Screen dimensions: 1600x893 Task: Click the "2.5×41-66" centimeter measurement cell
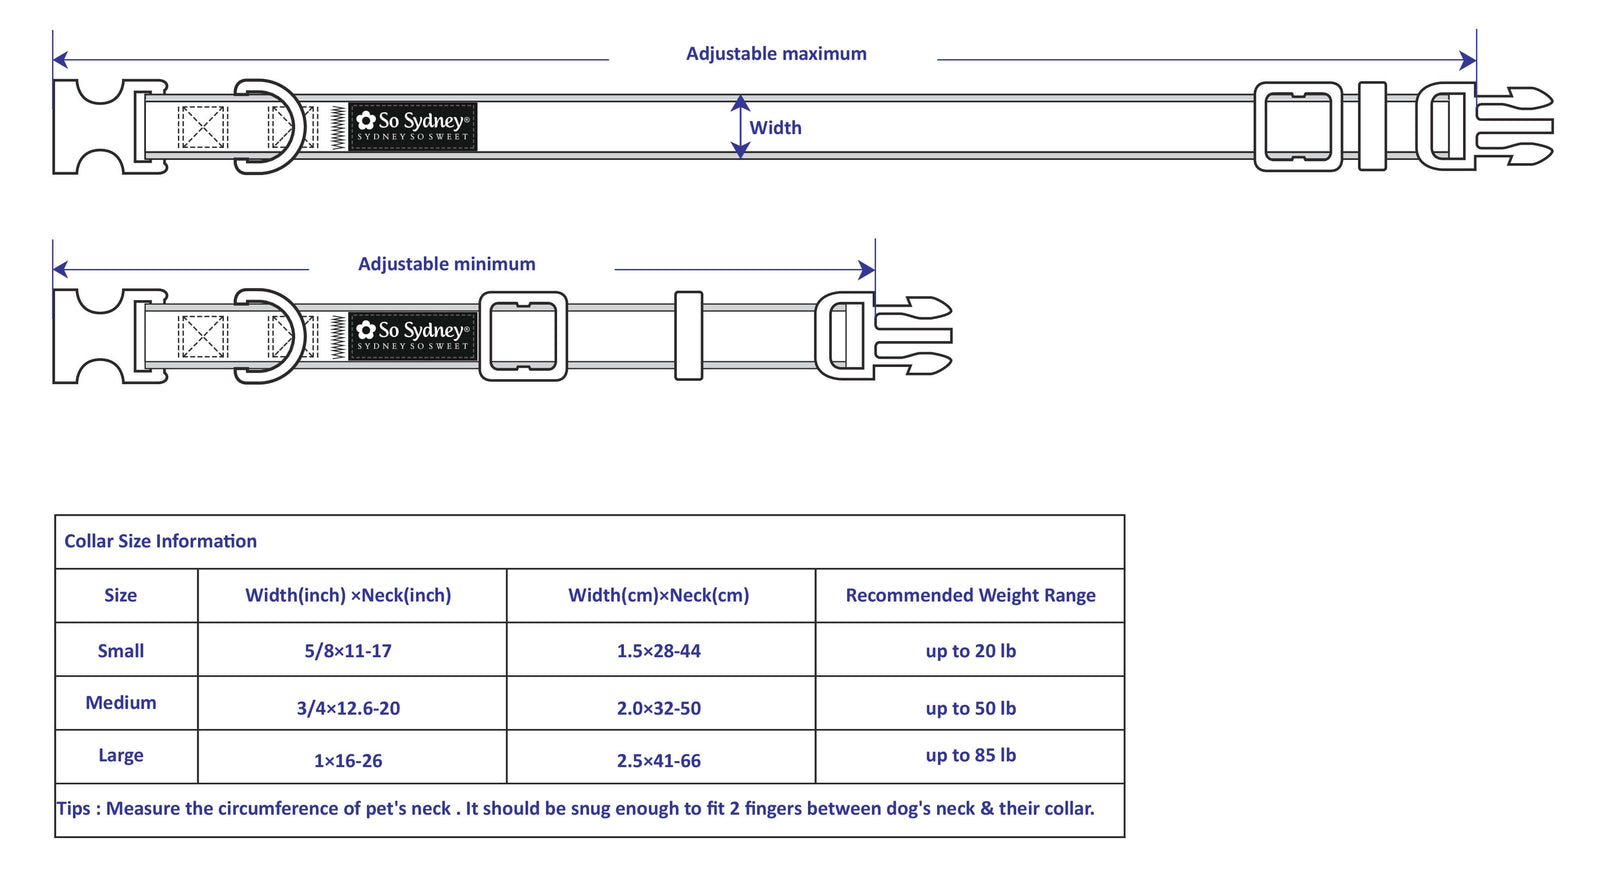658,761
